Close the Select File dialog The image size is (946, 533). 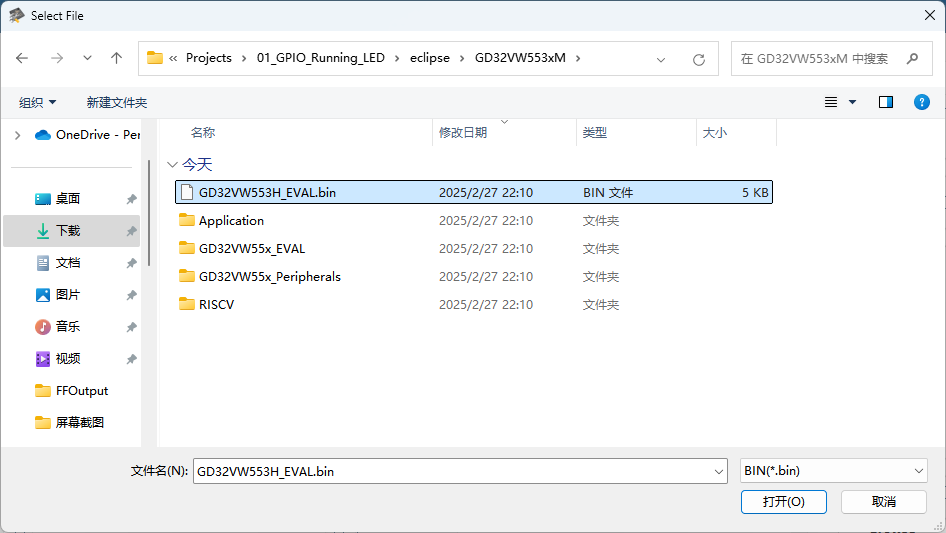point(930,15)
